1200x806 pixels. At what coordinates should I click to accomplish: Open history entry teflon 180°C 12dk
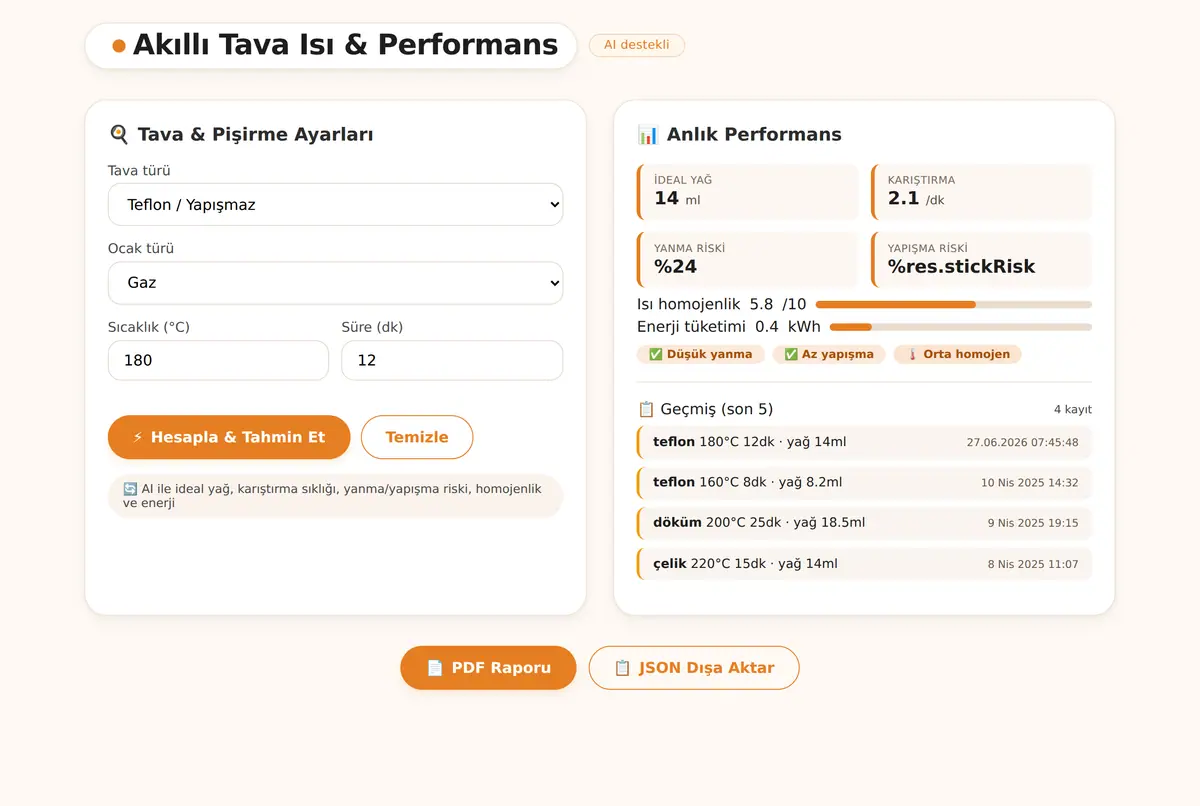[x=864, y=442]
